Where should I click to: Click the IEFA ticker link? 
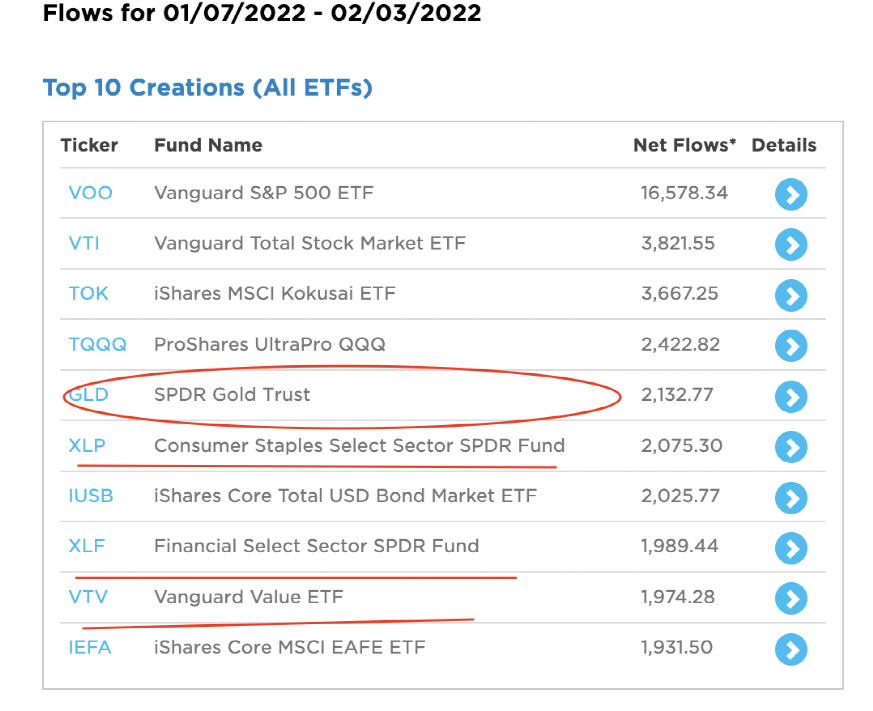90,648
